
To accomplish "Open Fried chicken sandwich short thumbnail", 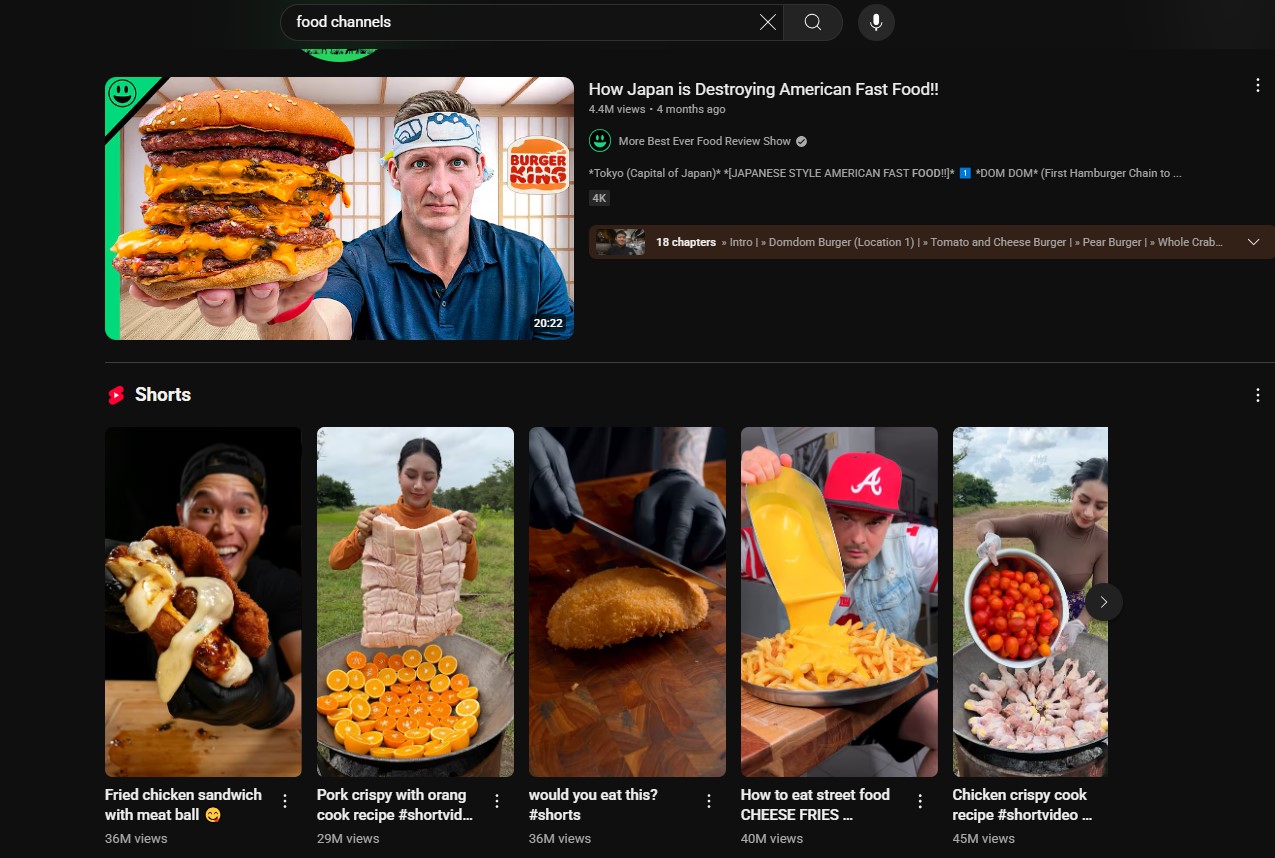I will pos(203,602).
